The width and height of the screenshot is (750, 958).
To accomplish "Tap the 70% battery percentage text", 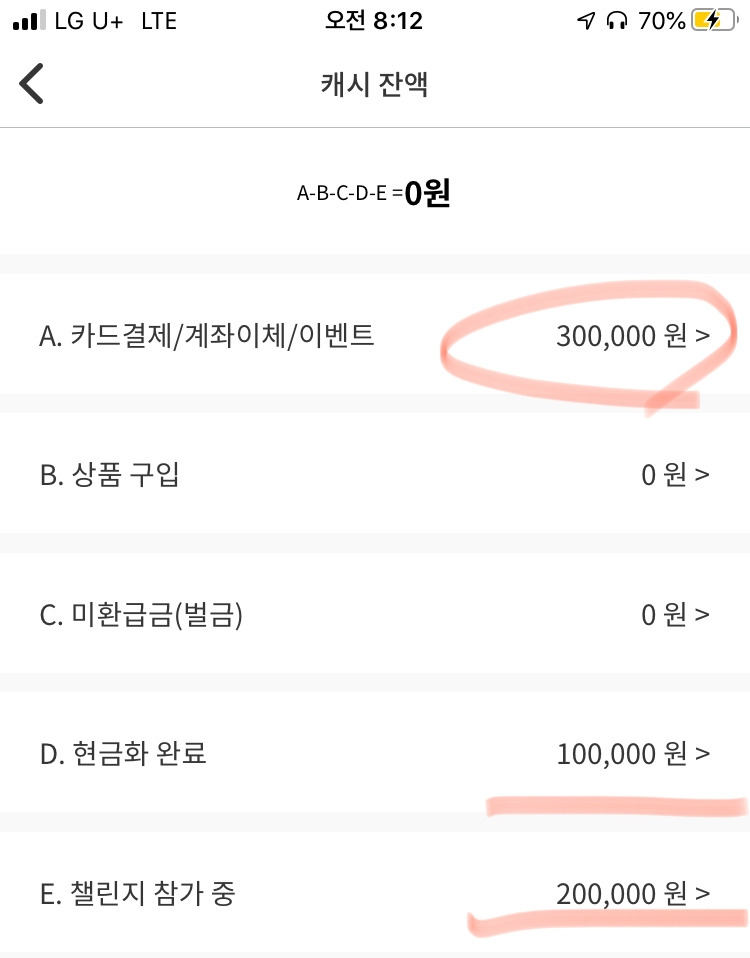I will coord(662,21).
